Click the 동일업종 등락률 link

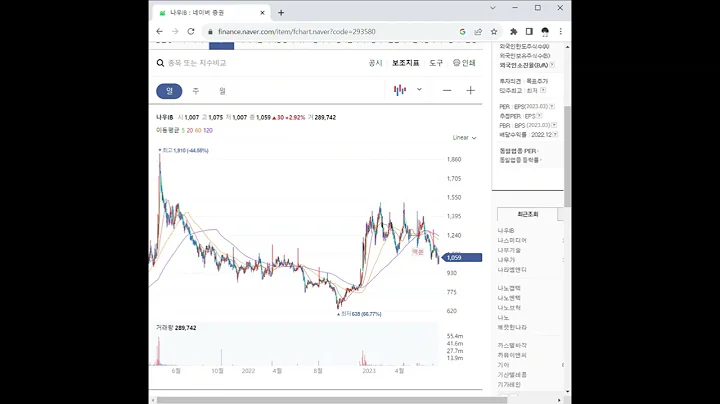pyautogui.click(x=519, y=160)
